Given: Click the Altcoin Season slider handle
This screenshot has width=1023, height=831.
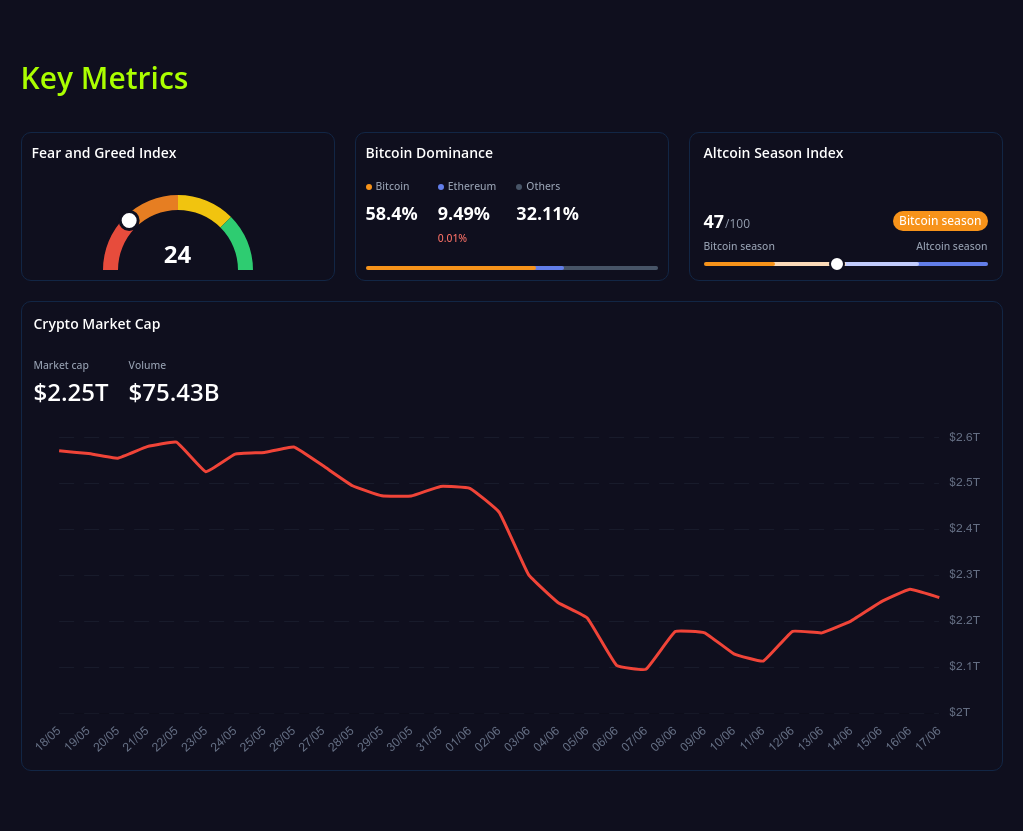Looking at the screenshot, I should pos(836,264).
